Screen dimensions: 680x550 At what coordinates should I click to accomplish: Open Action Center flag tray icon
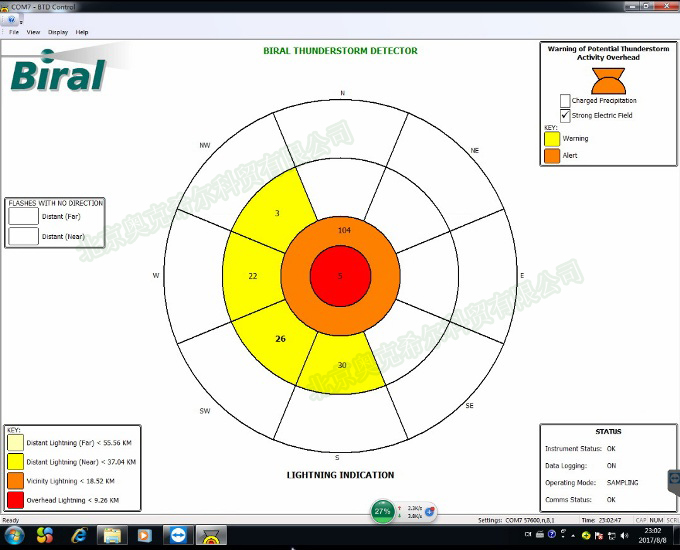[599, 536]
